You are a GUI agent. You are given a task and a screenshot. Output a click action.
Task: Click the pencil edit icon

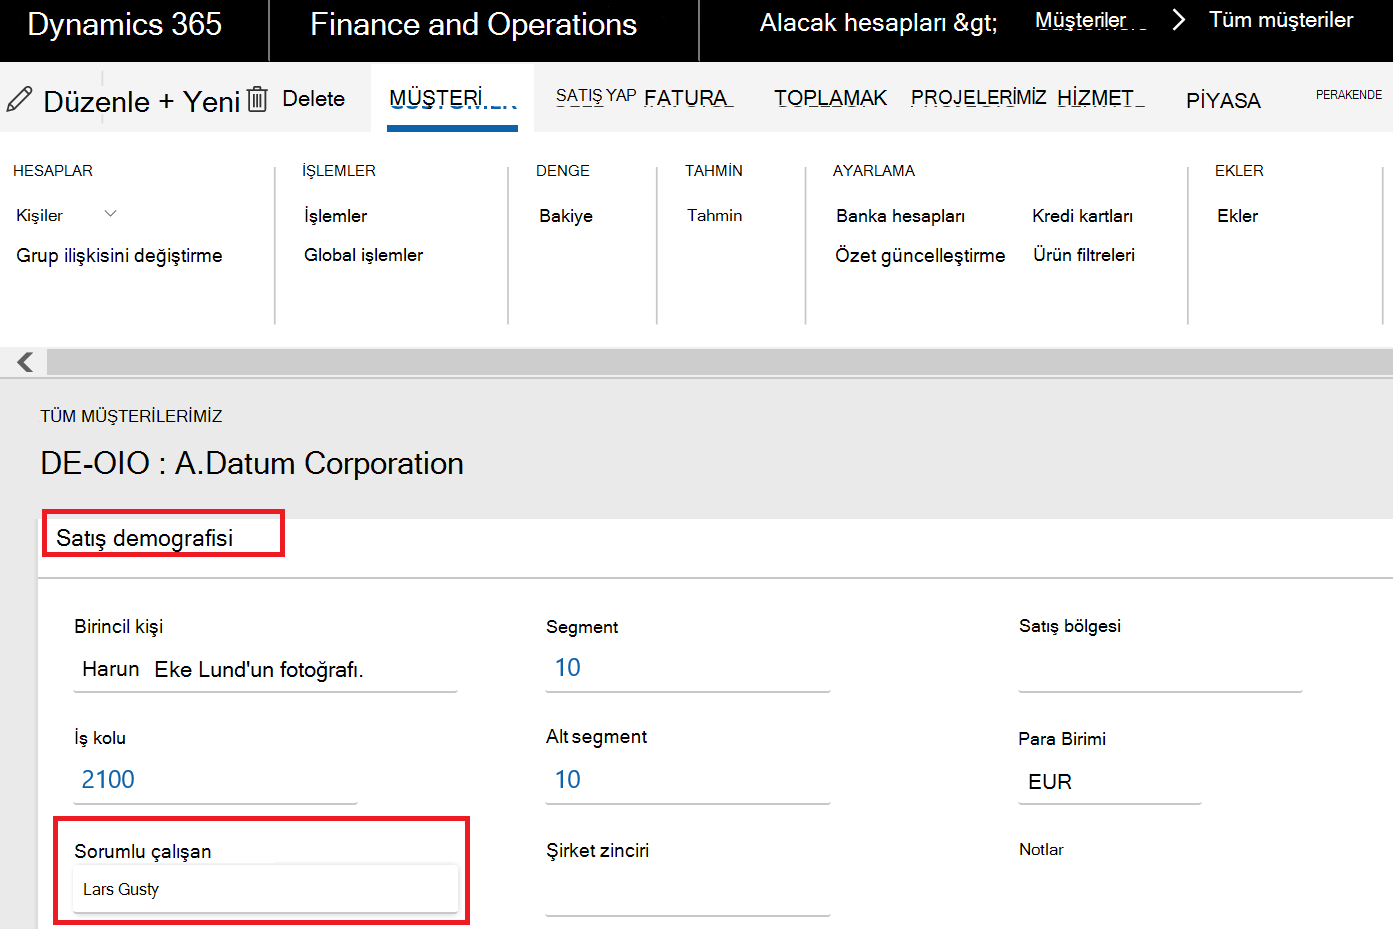pyautogui.click(x=19, y=99)
